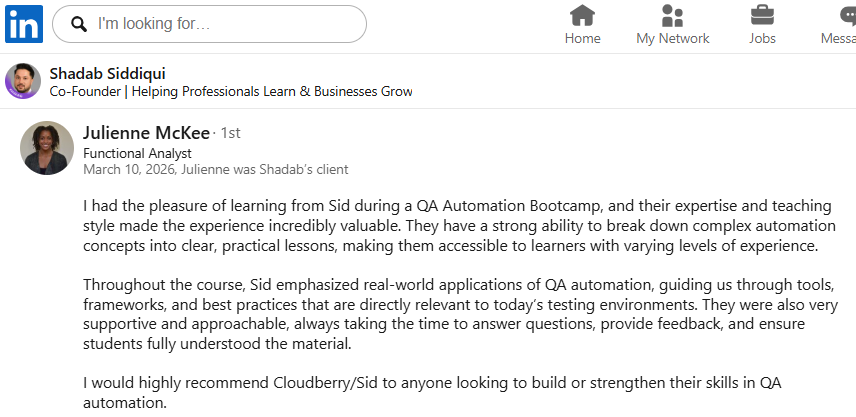Image resolution: width=856 pixels, height=417 pixels.
Task: Click the March 10, 2026 client relationship line
Action: tap(215, 169)
